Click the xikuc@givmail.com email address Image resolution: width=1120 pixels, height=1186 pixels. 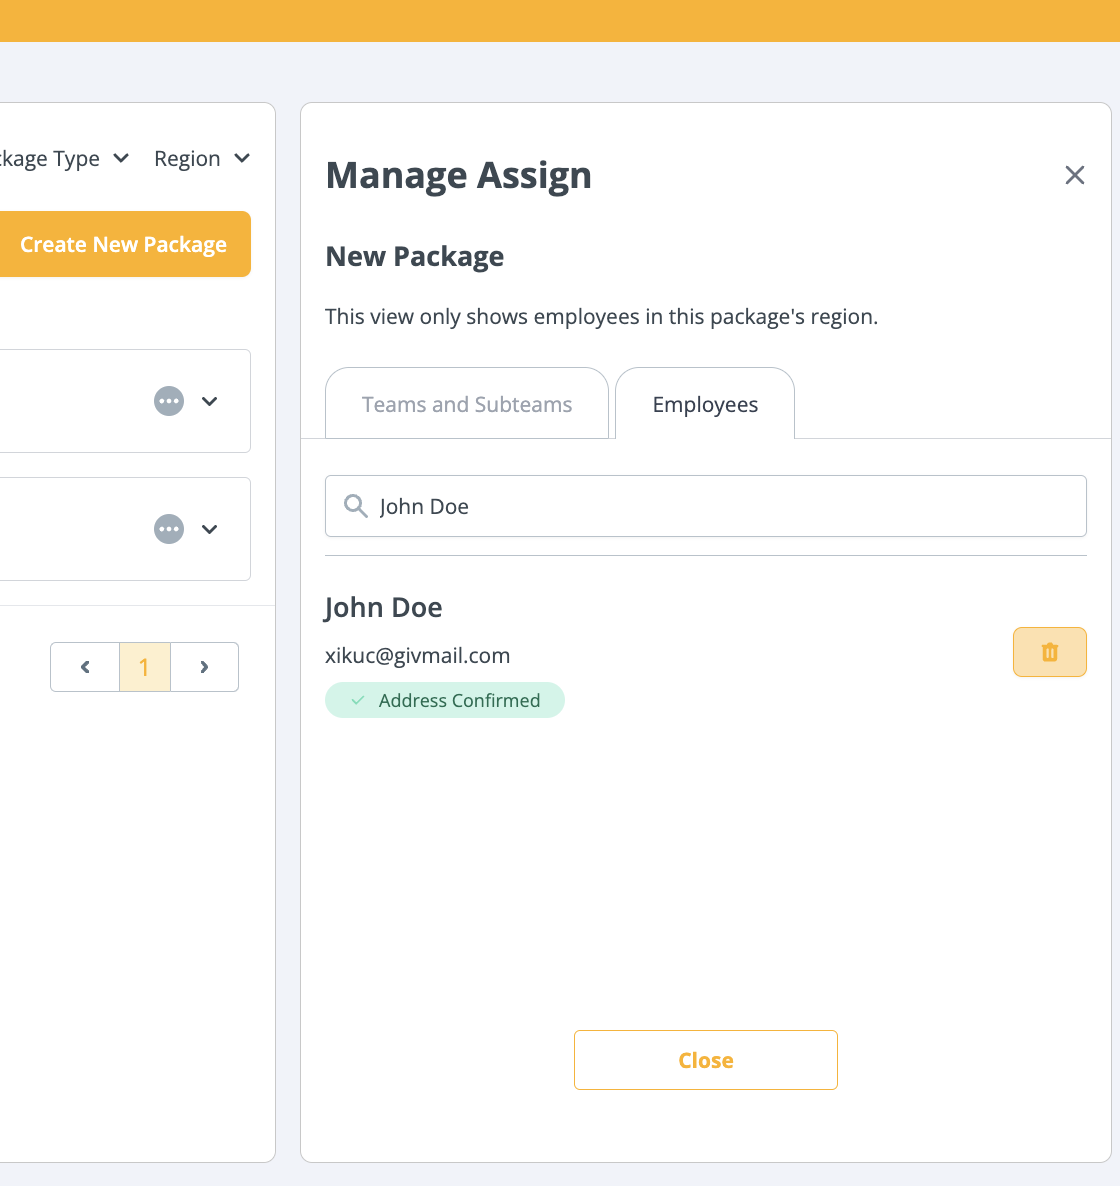point(418,656)
